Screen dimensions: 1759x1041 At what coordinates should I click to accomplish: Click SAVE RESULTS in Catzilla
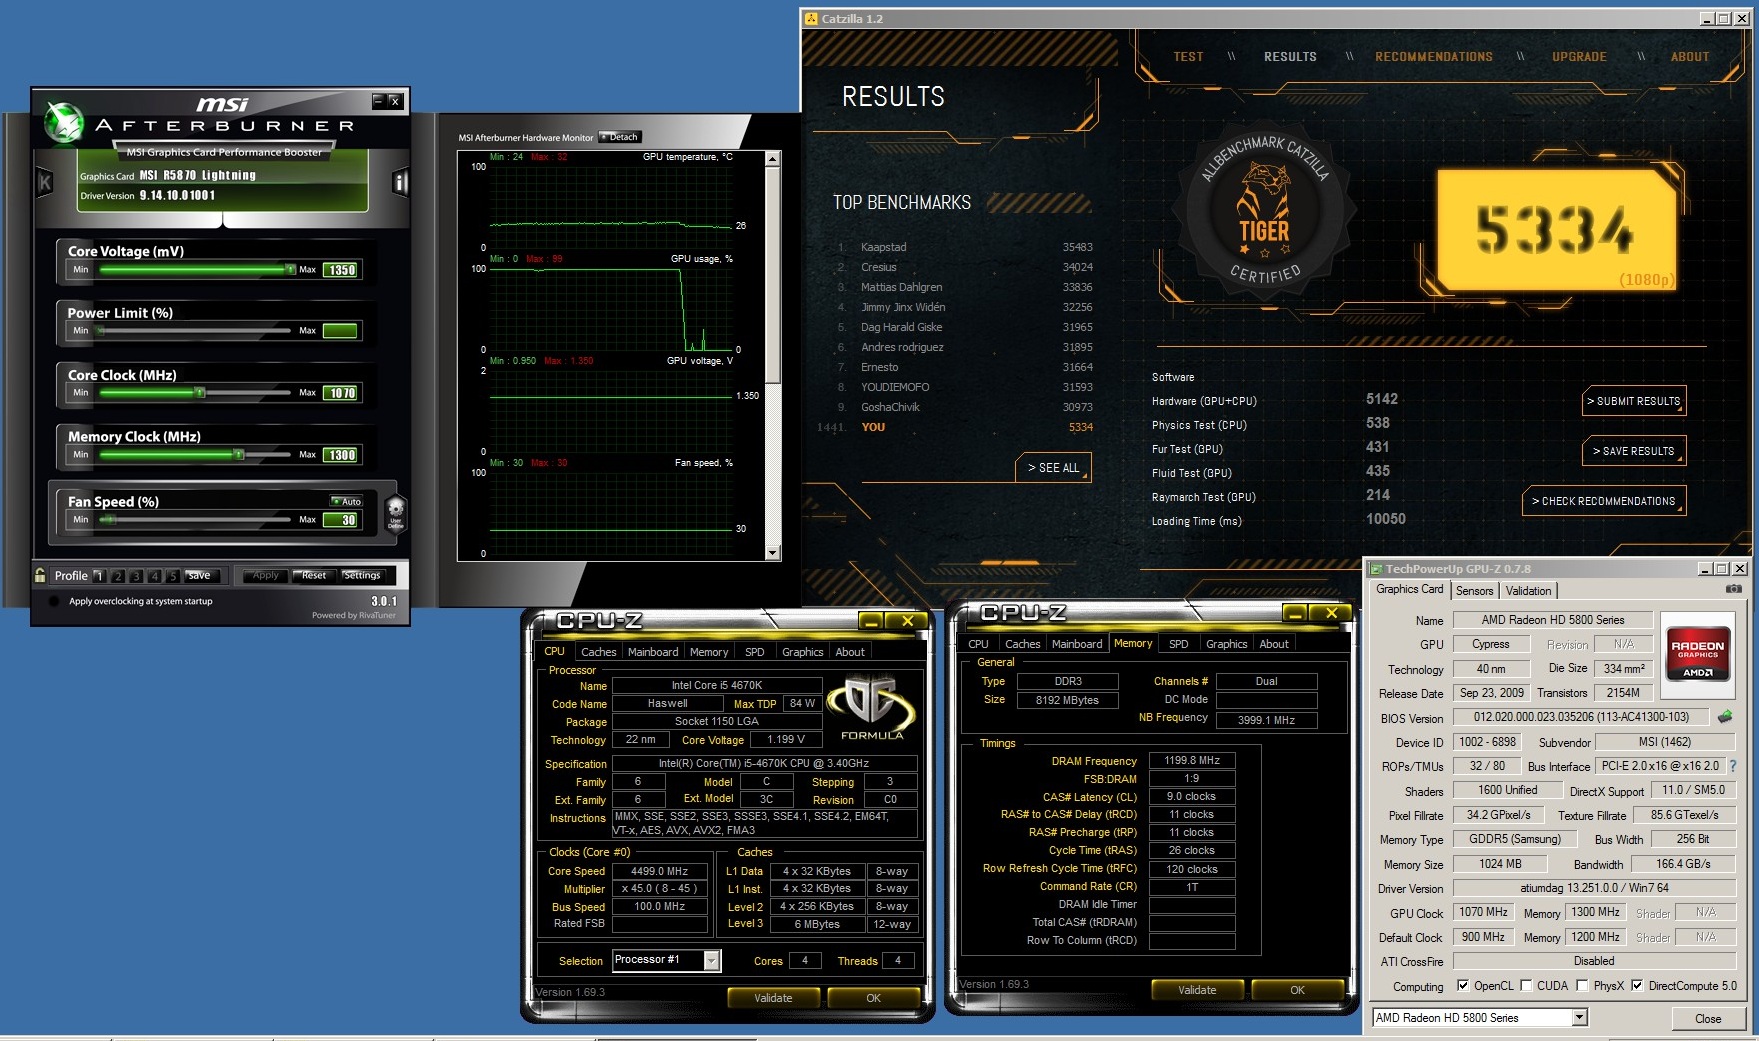point(1634,451)
